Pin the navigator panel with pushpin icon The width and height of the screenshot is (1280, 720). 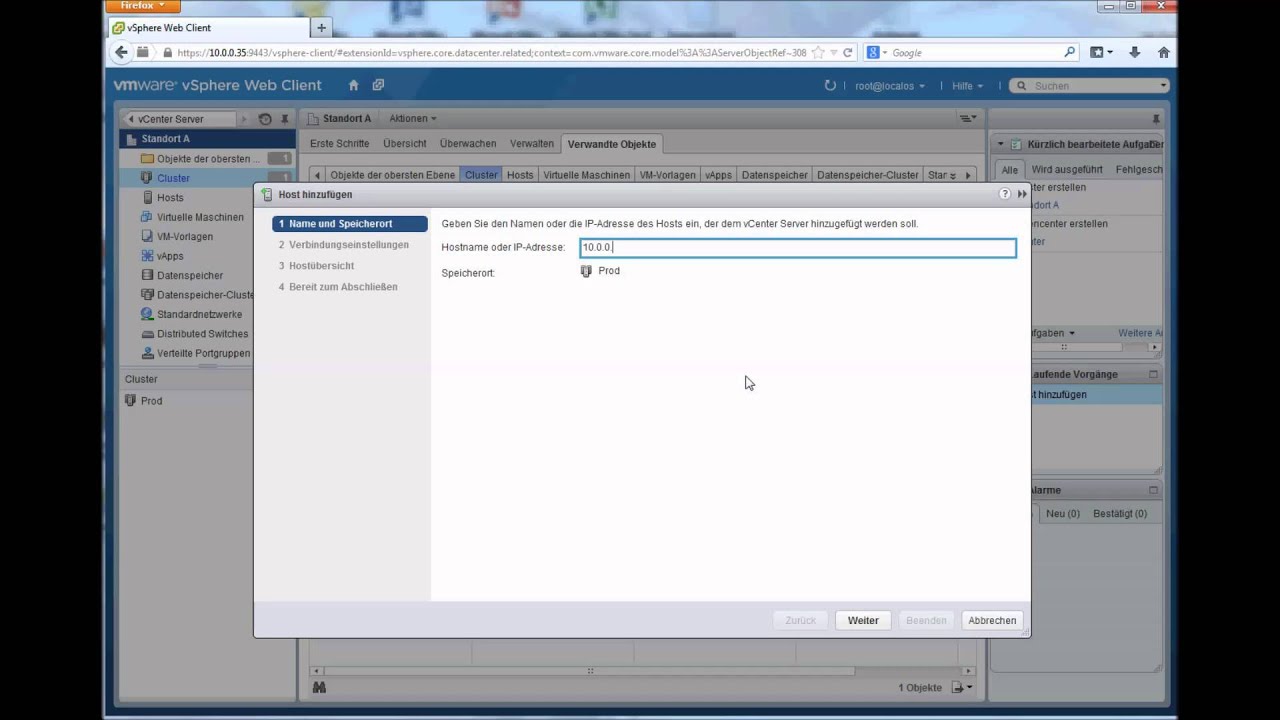click(284, 119)
